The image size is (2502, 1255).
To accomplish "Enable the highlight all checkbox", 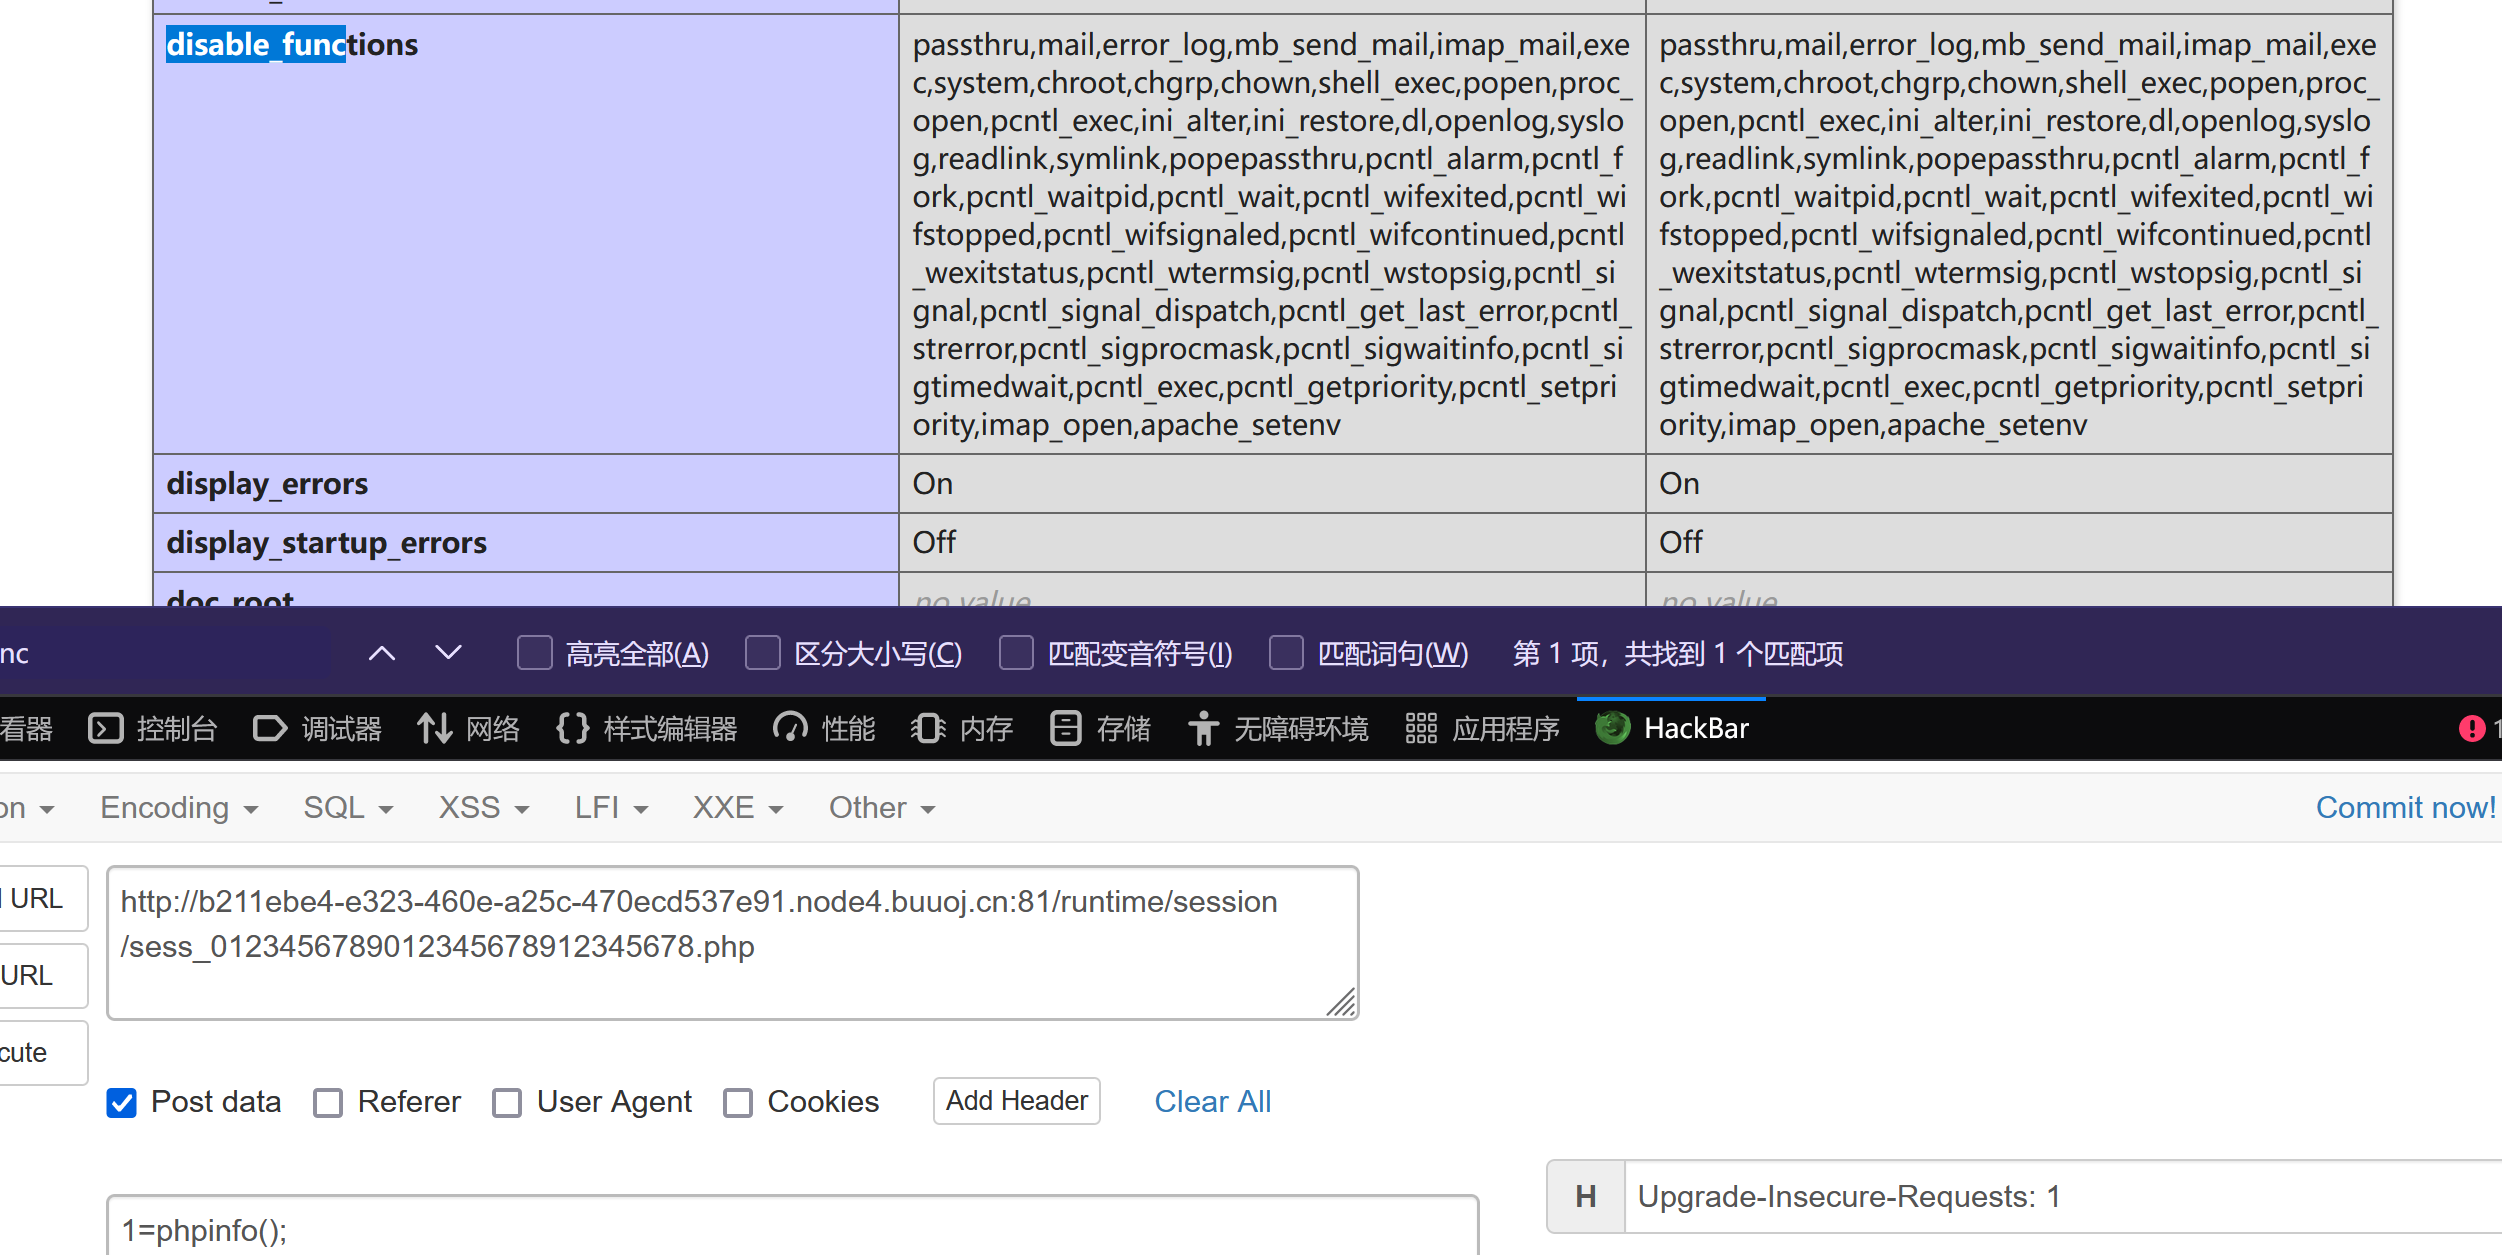I will [x=535, y=654].
